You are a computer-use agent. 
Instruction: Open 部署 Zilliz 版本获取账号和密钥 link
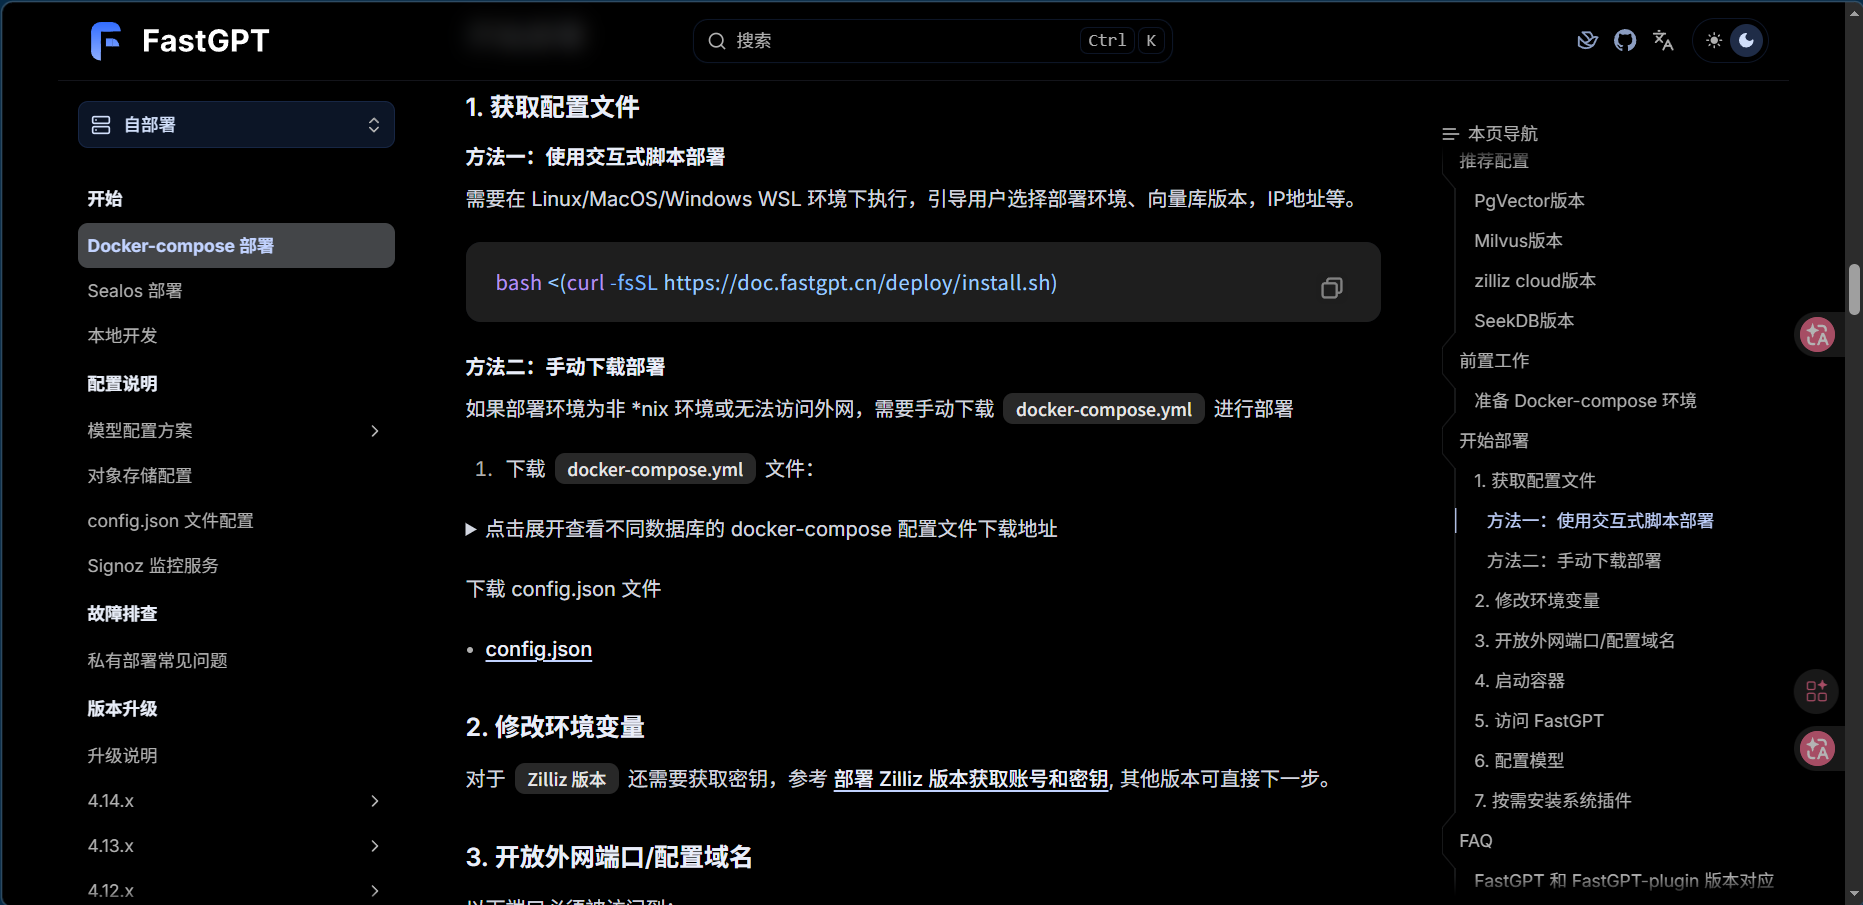pyautogui.click(x=971, y=779)
